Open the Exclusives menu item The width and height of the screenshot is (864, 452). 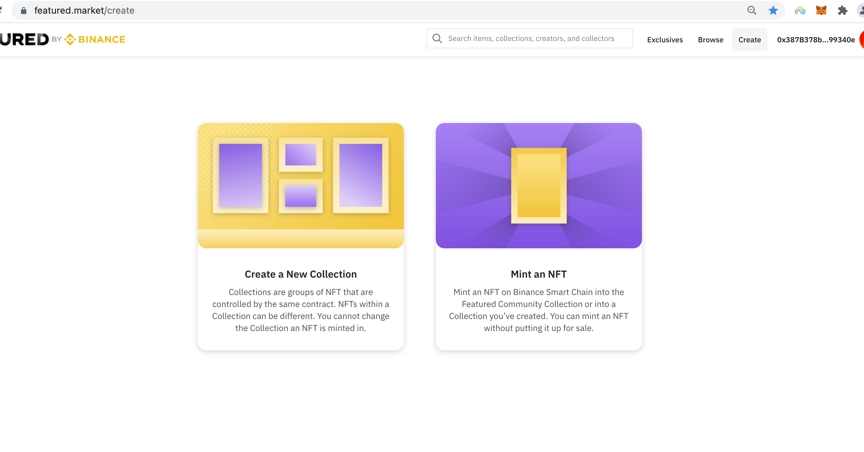[x=665, y=40]
